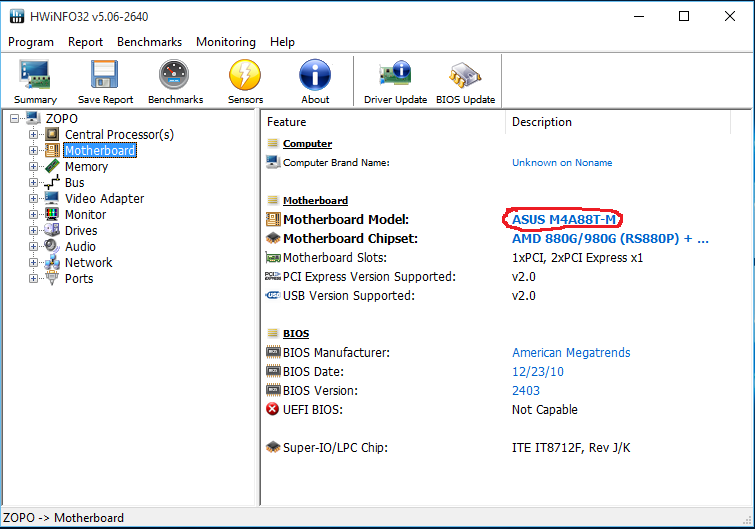Click the AMD 880G/980G chipset link
The width and height of the screenshot is (755, 529).
coord(610,238)
